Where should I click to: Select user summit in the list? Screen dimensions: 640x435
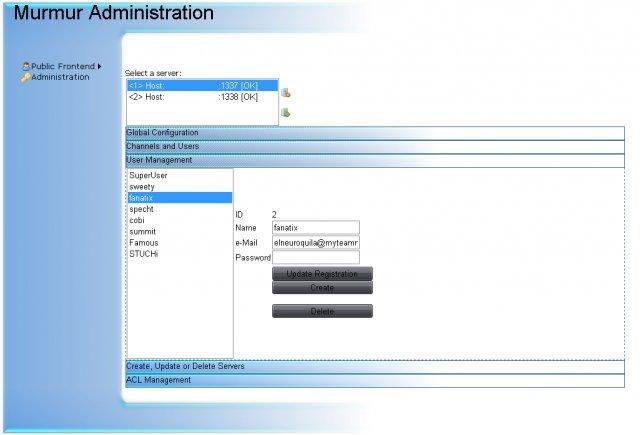pyautogui.click(x=180, y=231)
